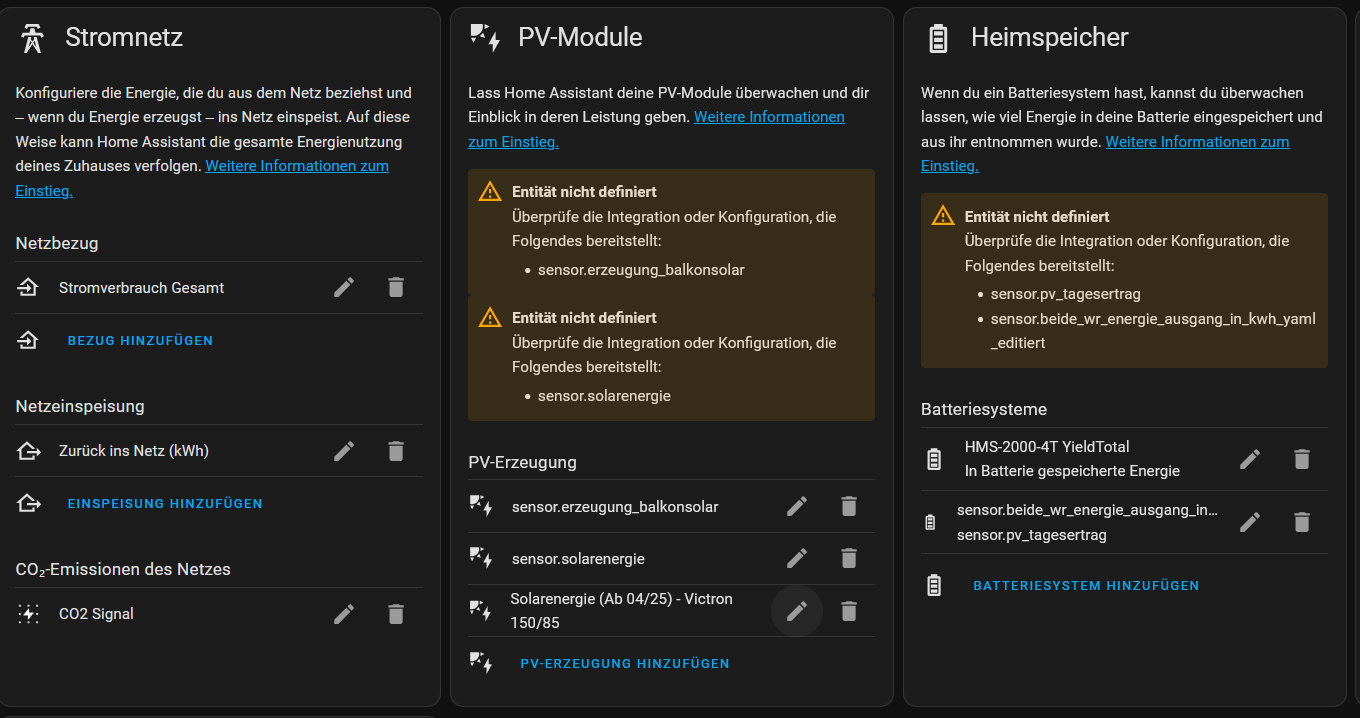Delete sensor.erzeugung_balkonsolar PV source
Viewport: 1360px width, 718px height.
[x=849, y=507]
